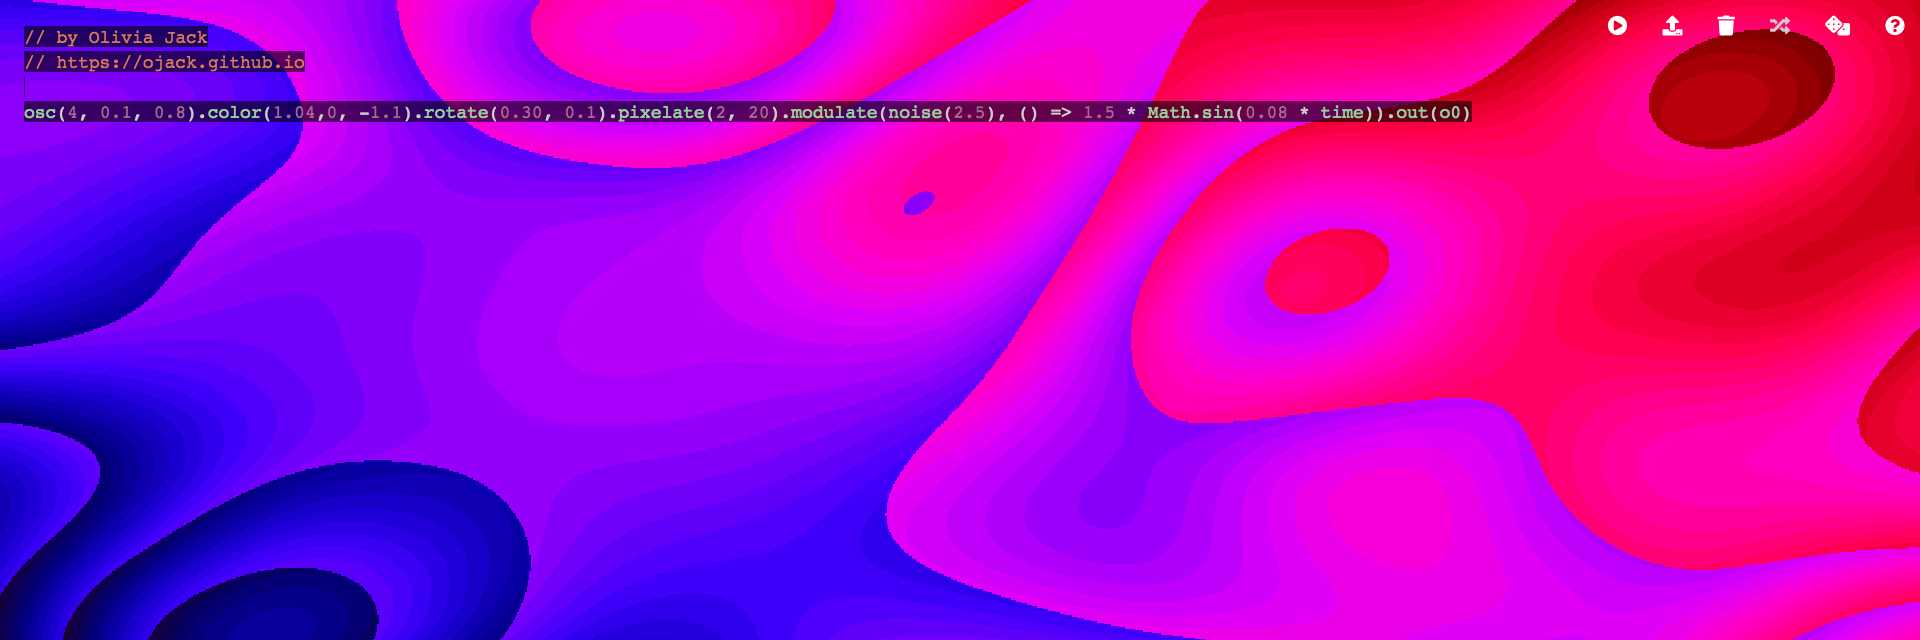Viewport: 1920px width, 640px height.
Task: Click the upload to gallery icon
Action: coord(1672,26)
